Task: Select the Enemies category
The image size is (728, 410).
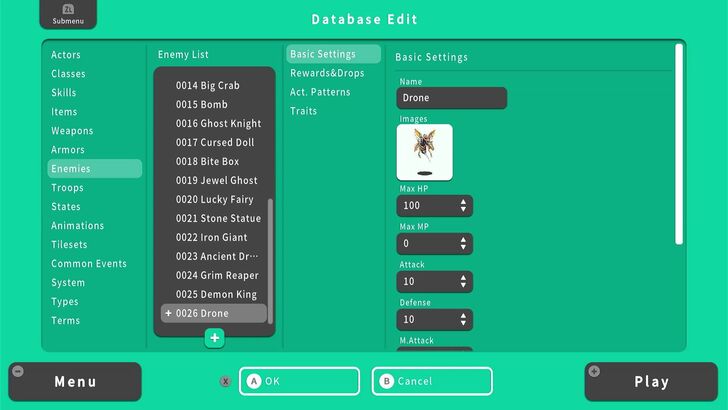Action: [x=95, y=169]
